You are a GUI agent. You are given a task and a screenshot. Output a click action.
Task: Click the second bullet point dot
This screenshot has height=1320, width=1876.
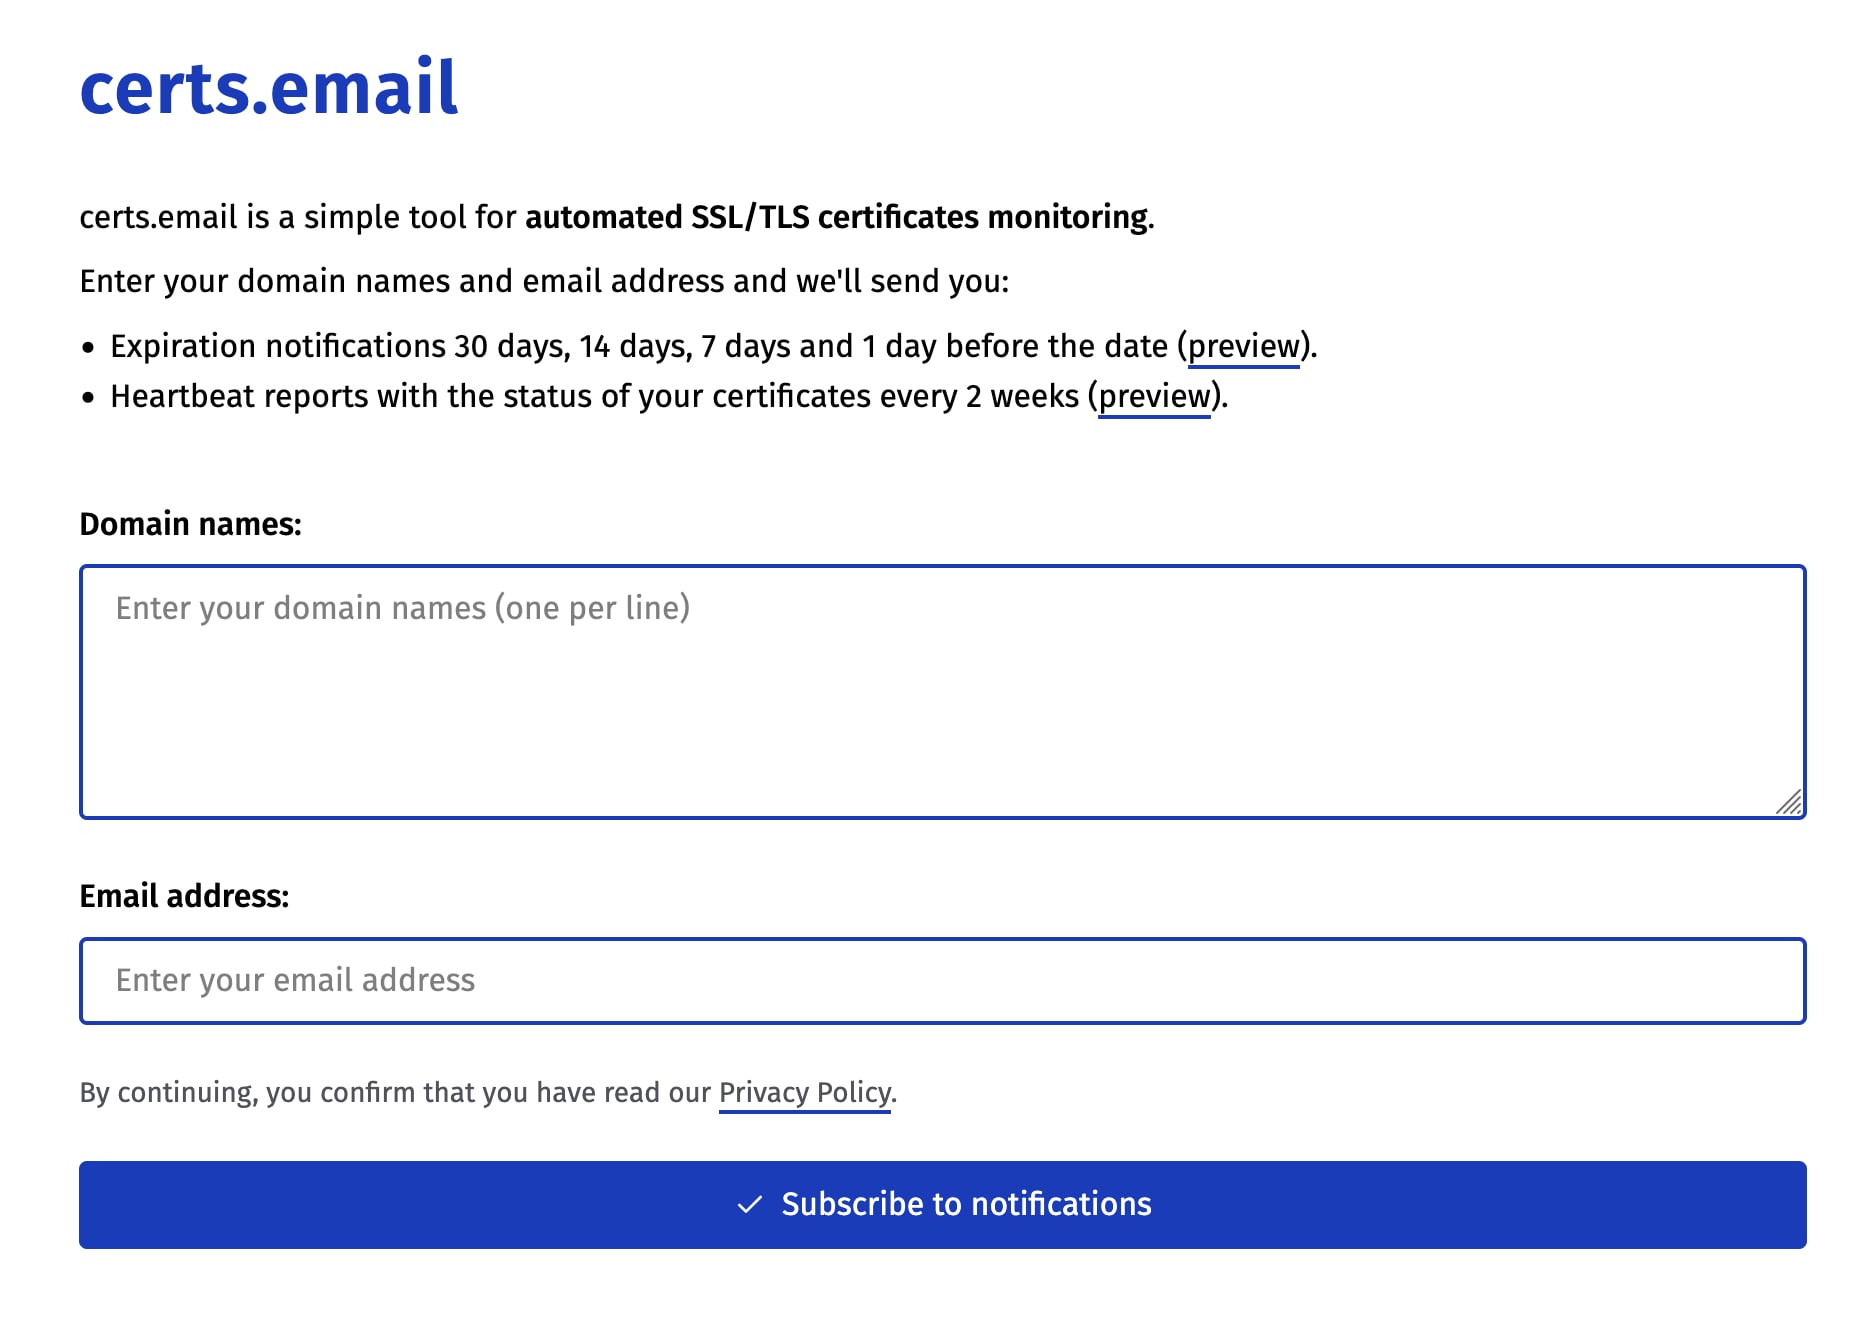tap(89, 397)
